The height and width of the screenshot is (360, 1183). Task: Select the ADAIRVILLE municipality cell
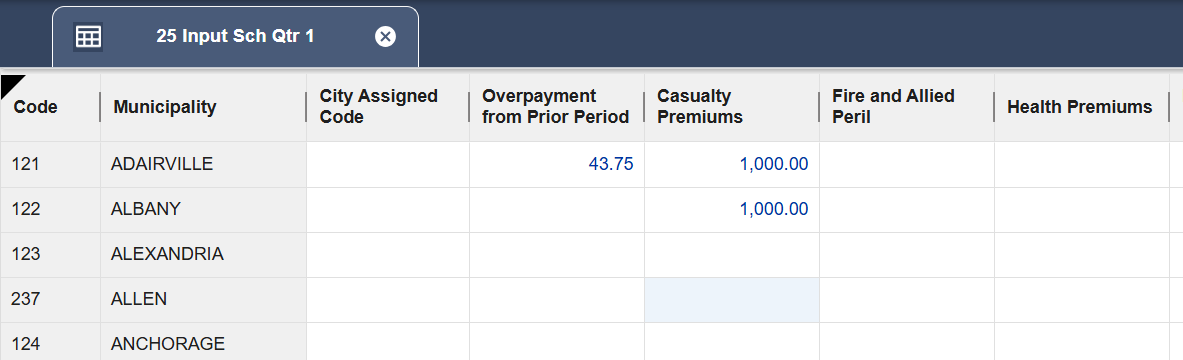click(x=203, y=165)
